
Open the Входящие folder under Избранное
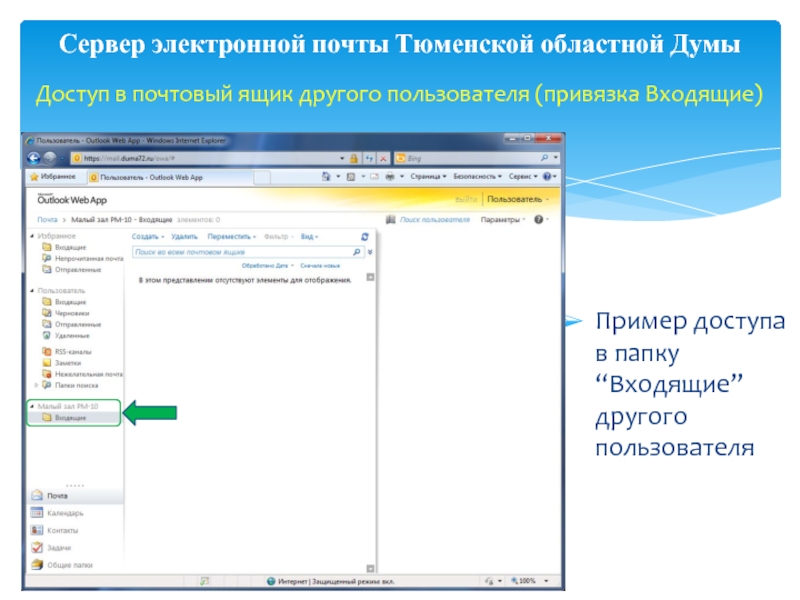pos(64,247)
